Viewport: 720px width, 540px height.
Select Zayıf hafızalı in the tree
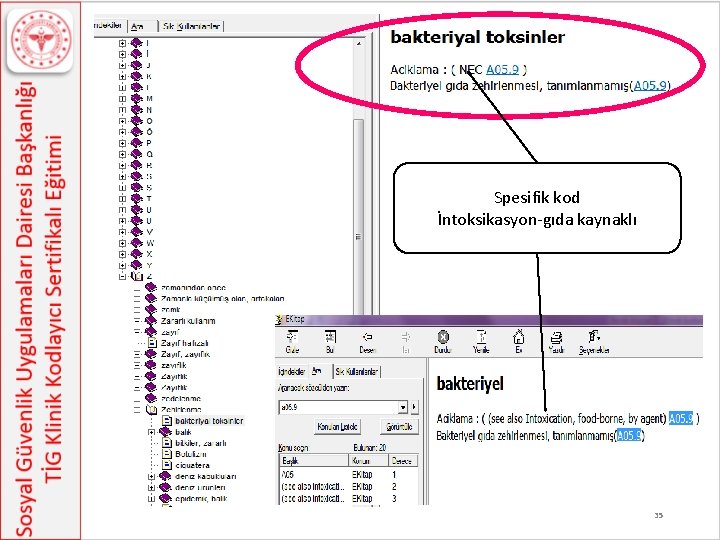point(185,343)
